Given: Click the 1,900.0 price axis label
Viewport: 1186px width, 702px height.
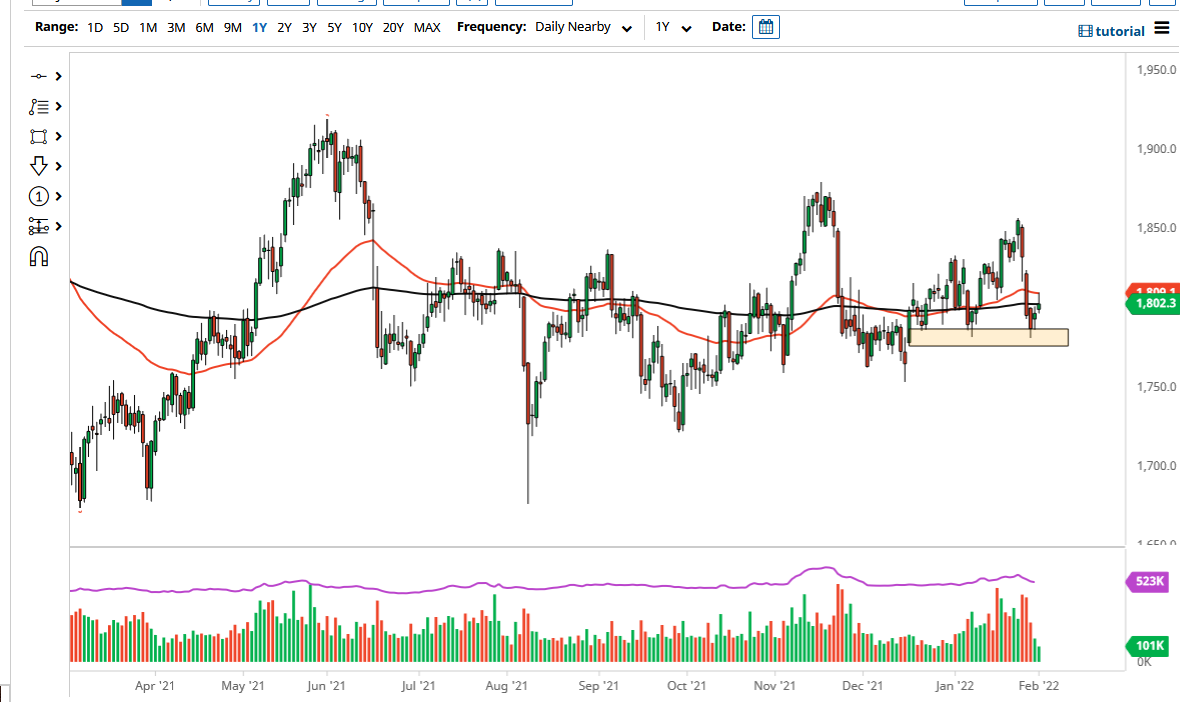Looking at the screenshot, I should click(1157, 149).
